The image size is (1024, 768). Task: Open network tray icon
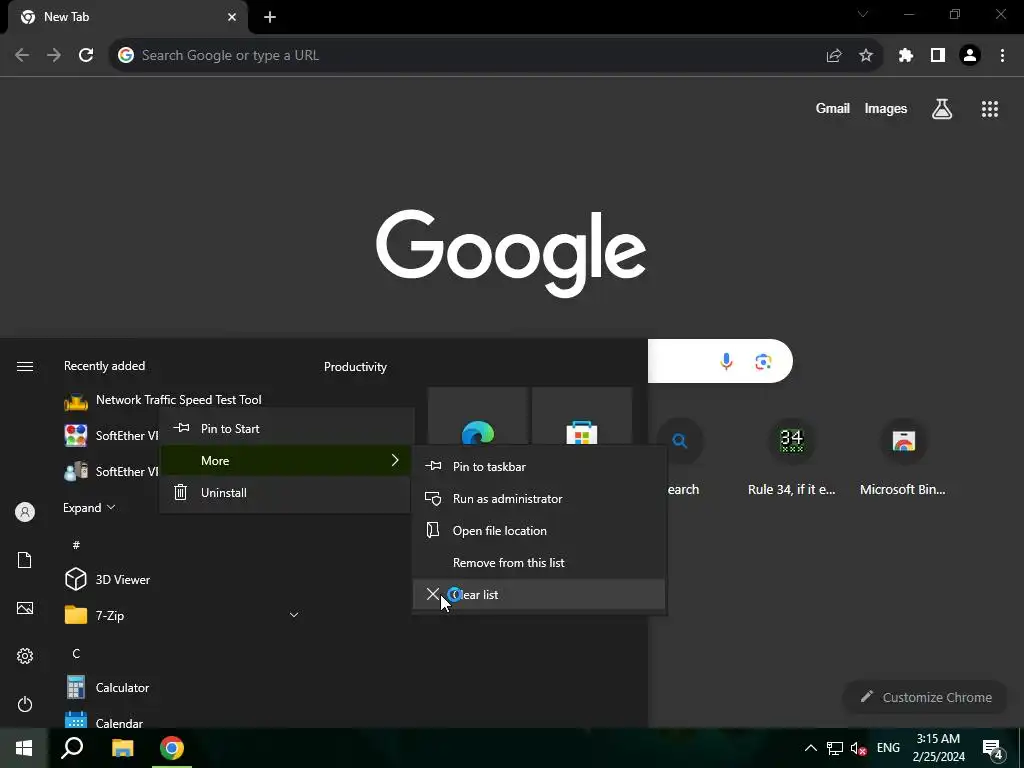[835, 748]
